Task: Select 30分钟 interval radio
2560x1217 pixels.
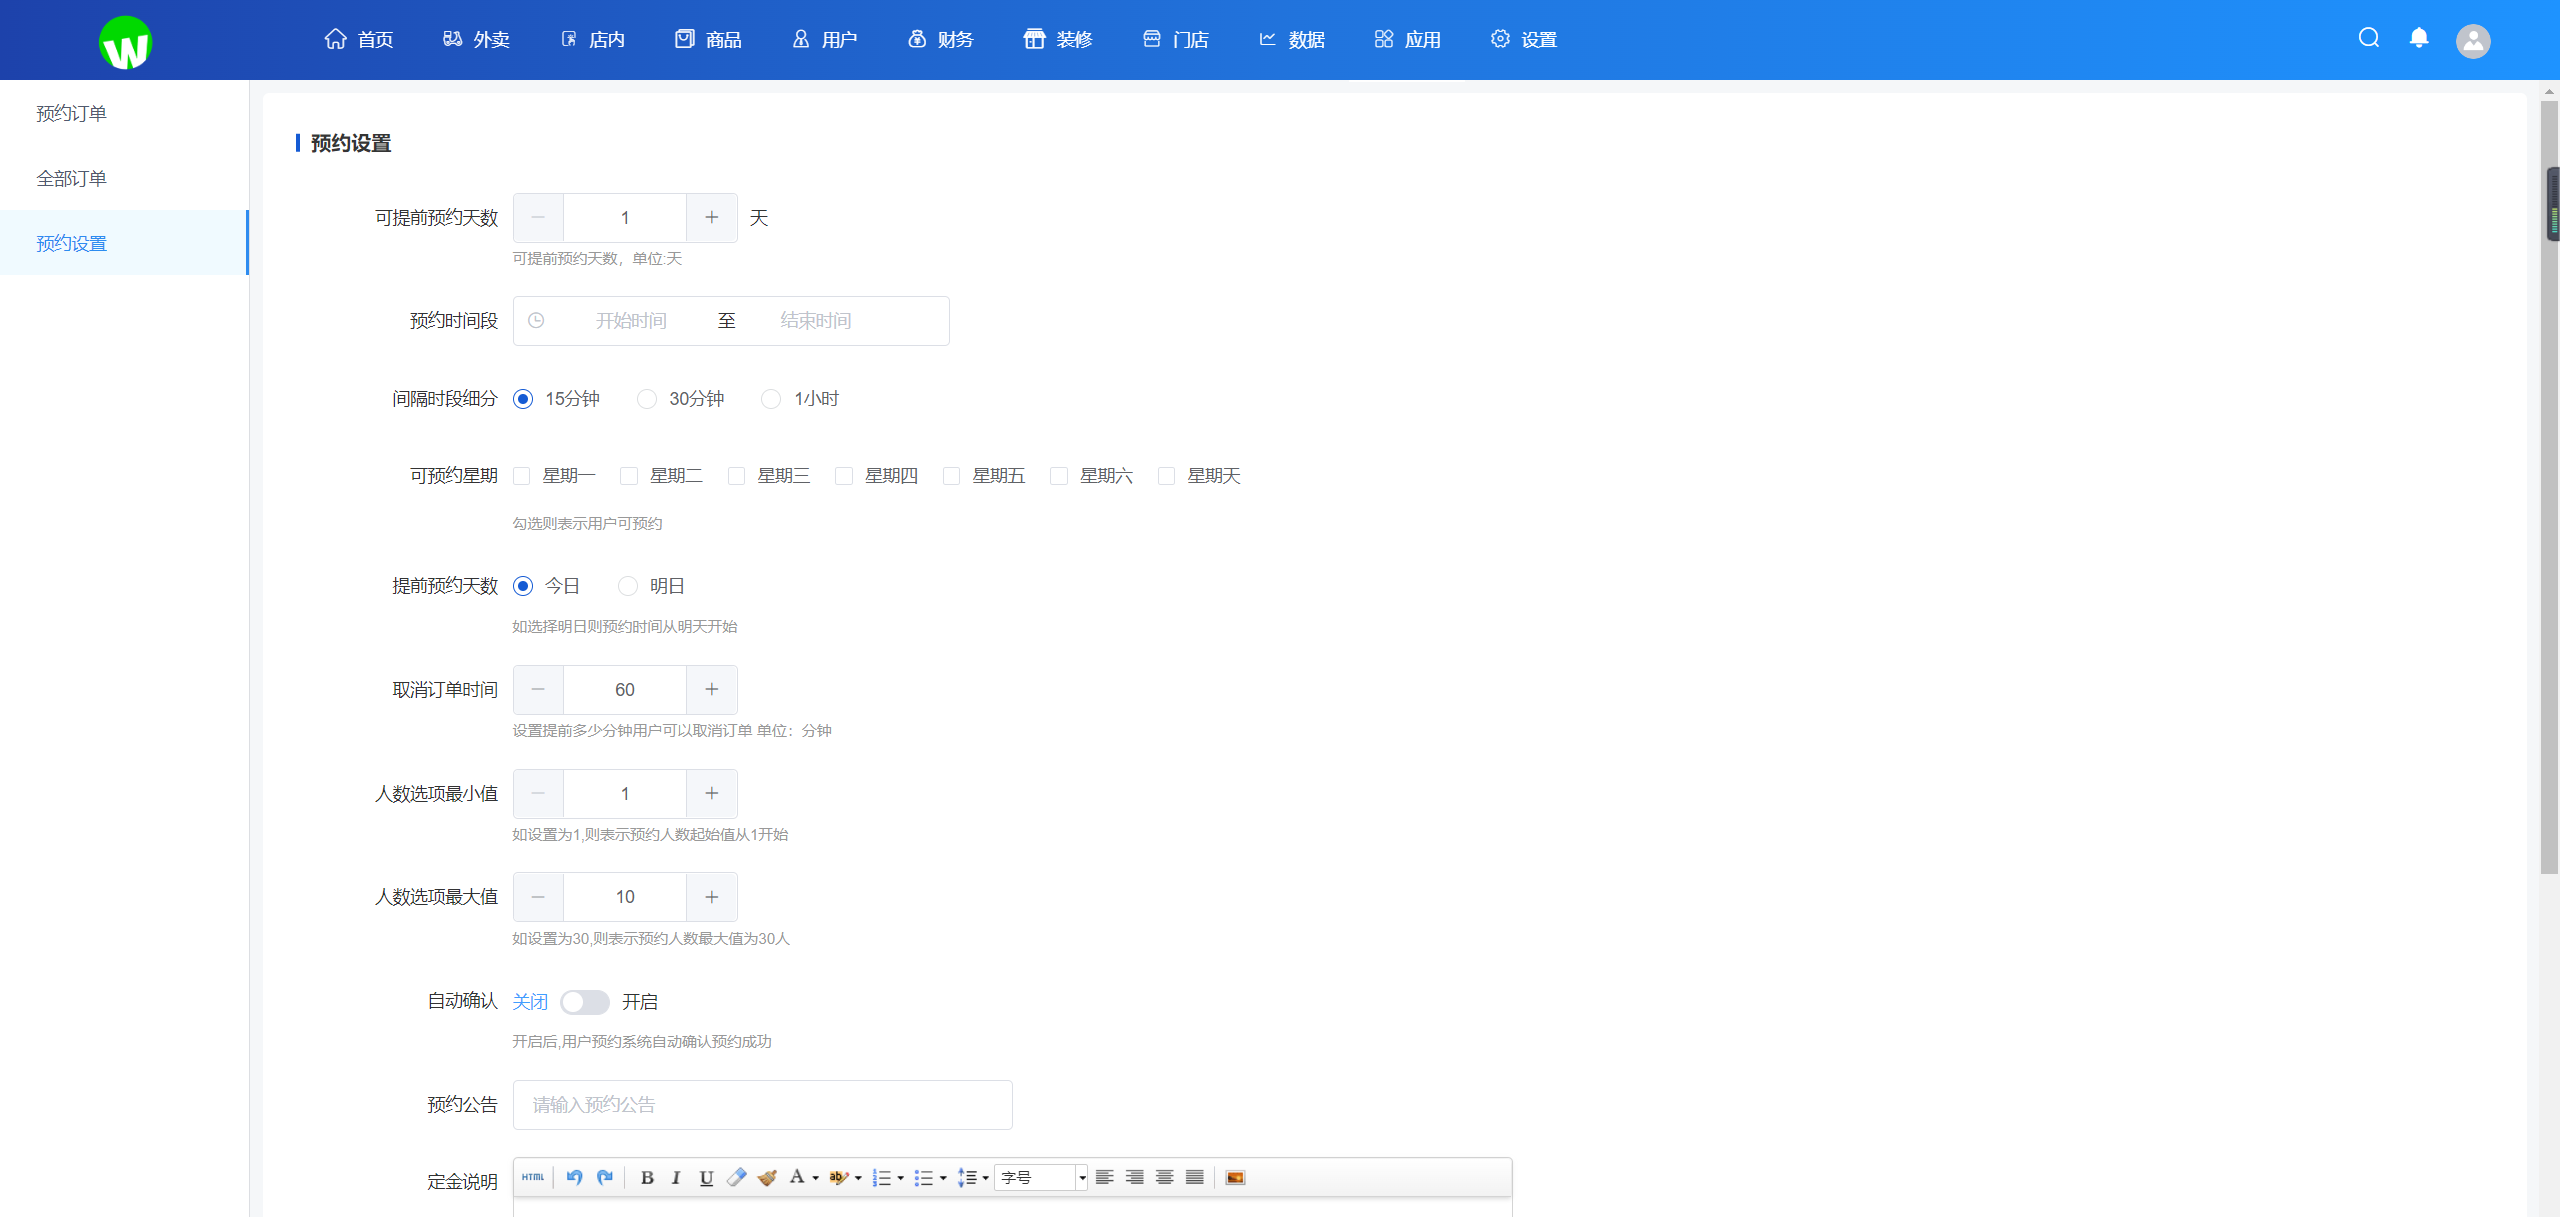Action: coord(647,399)
